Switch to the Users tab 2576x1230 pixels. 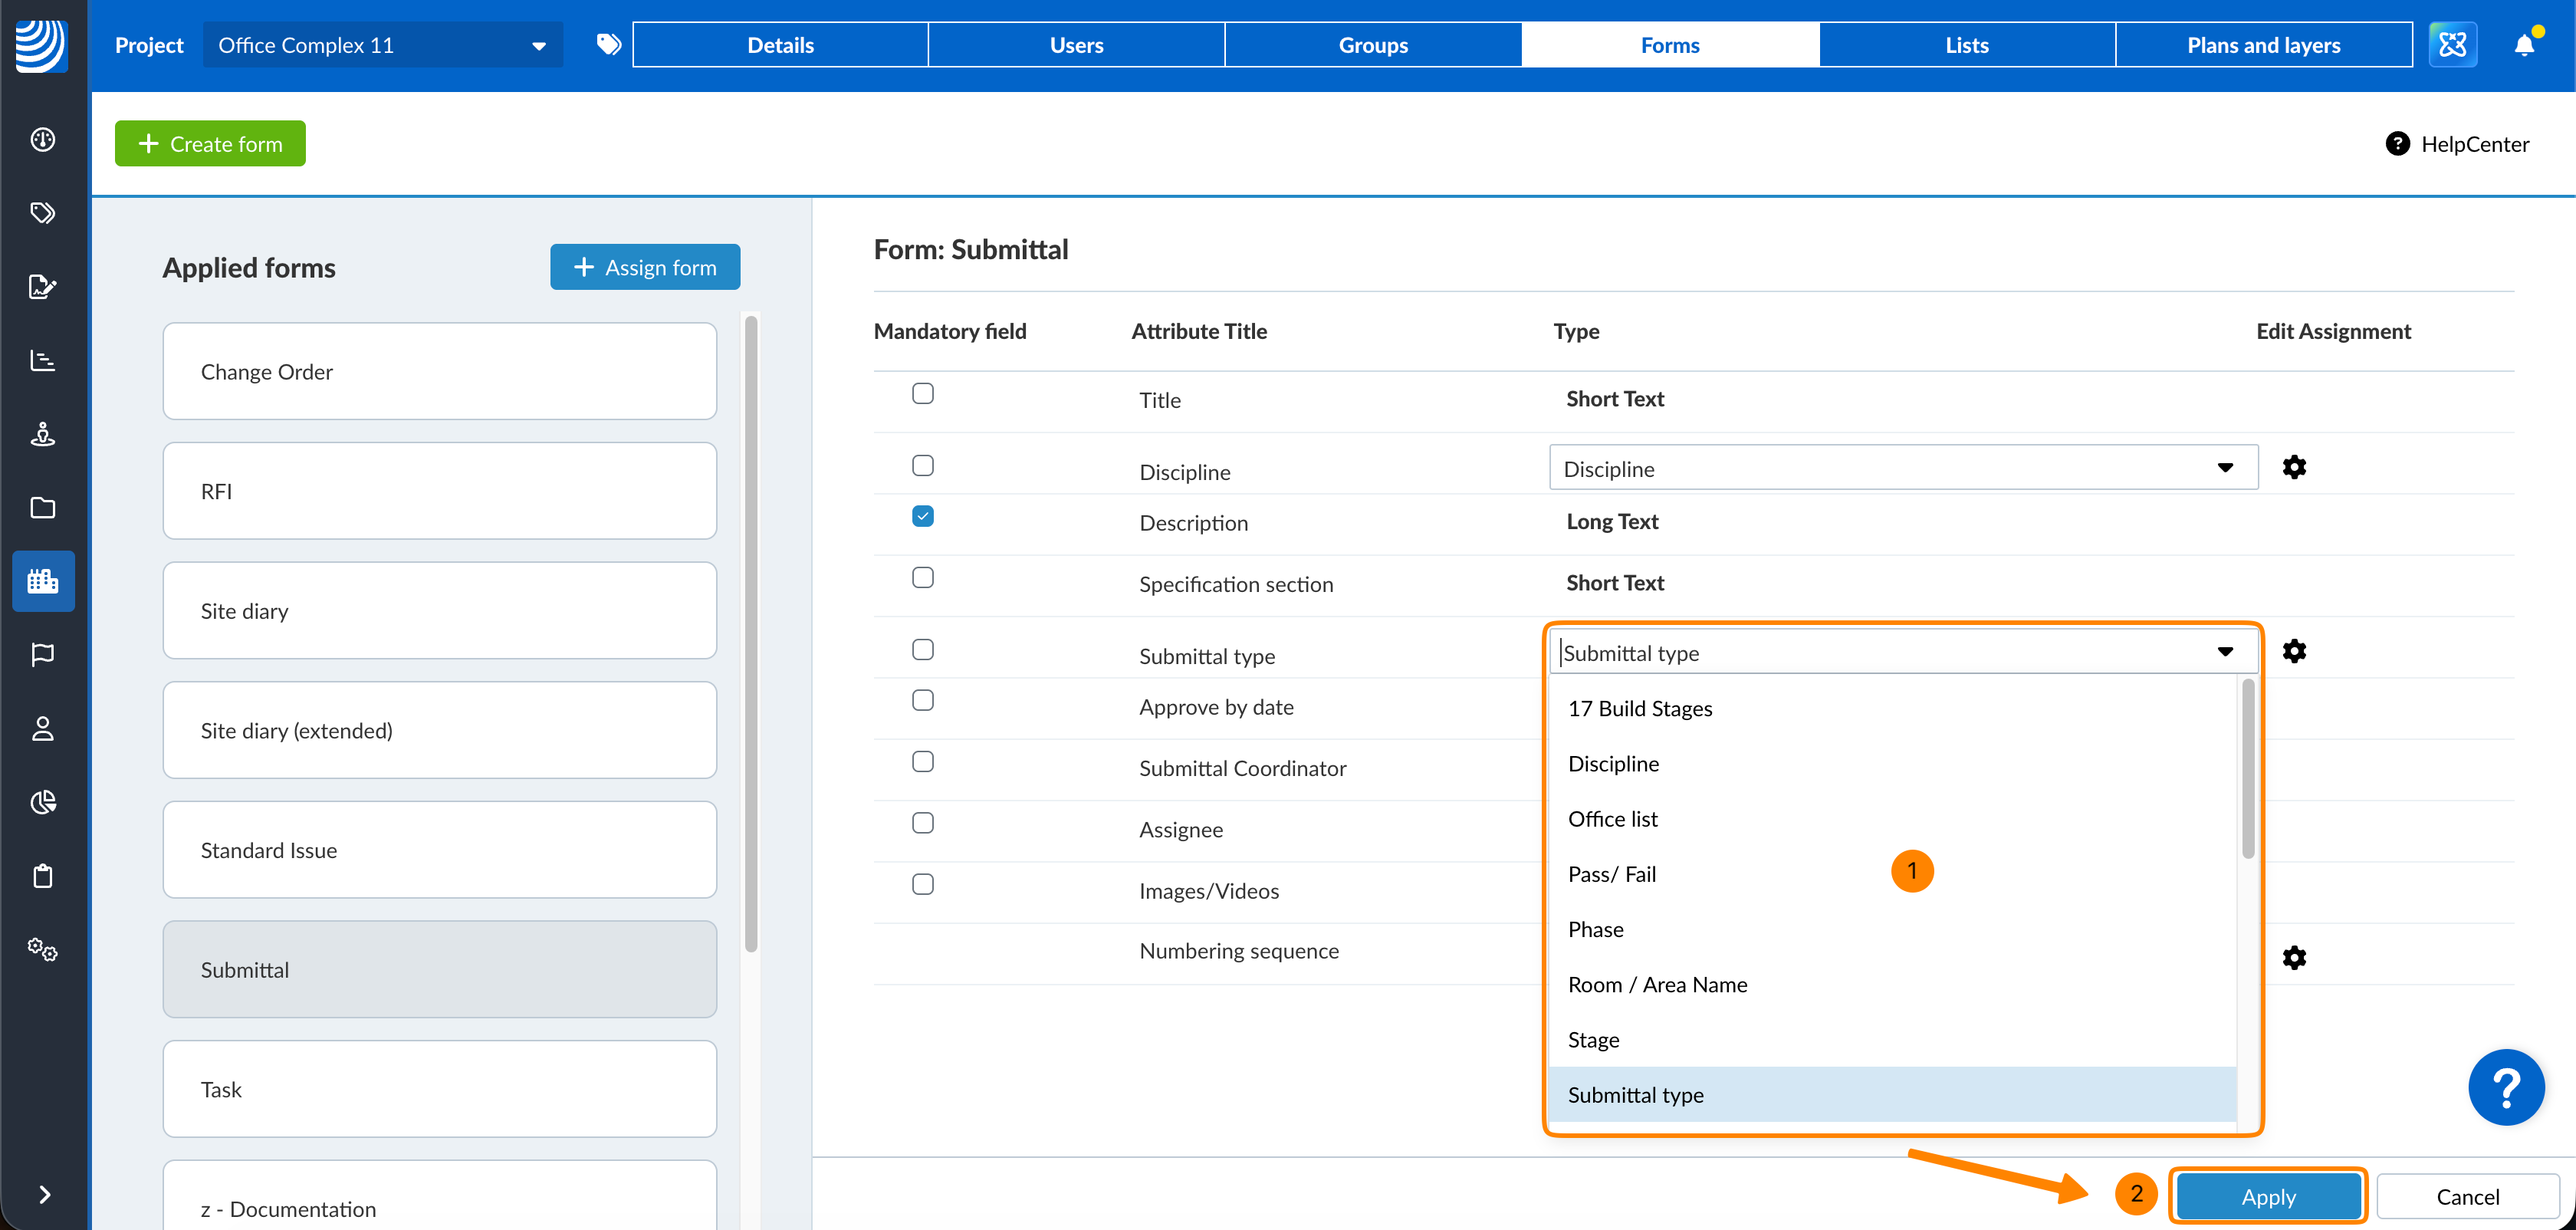point(1076,45)
